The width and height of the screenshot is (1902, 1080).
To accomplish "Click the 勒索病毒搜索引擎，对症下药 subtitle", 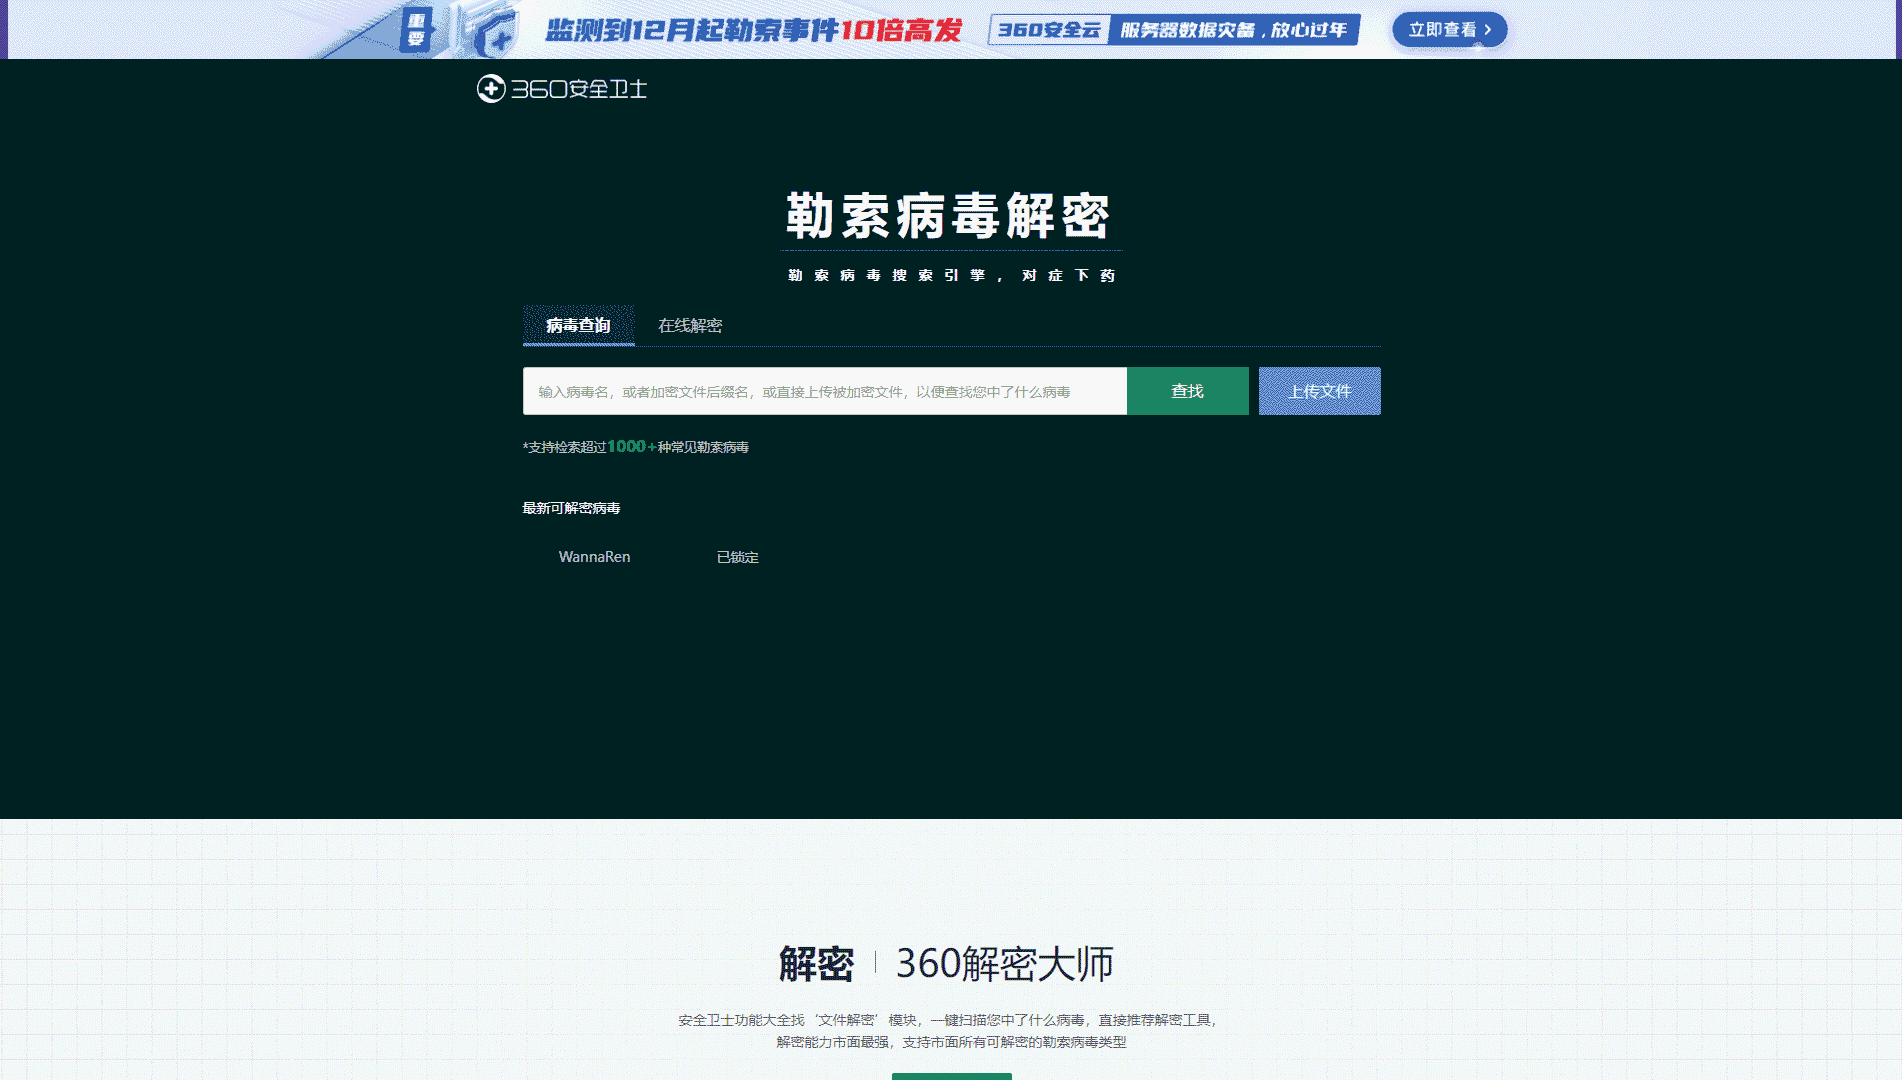I will point(951,275).
